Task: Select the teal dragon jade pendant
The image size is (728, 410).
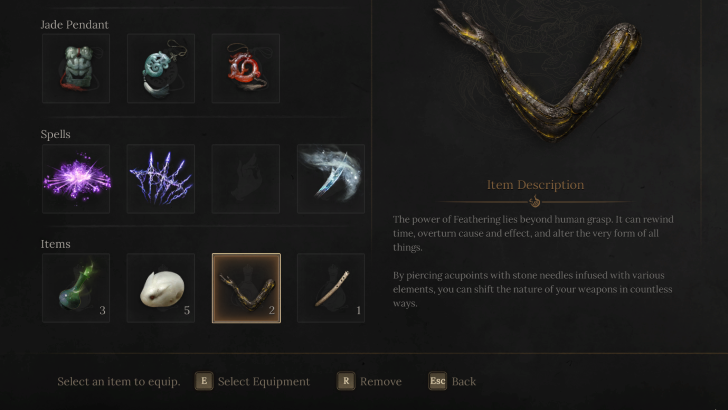Action: [161, 68]
